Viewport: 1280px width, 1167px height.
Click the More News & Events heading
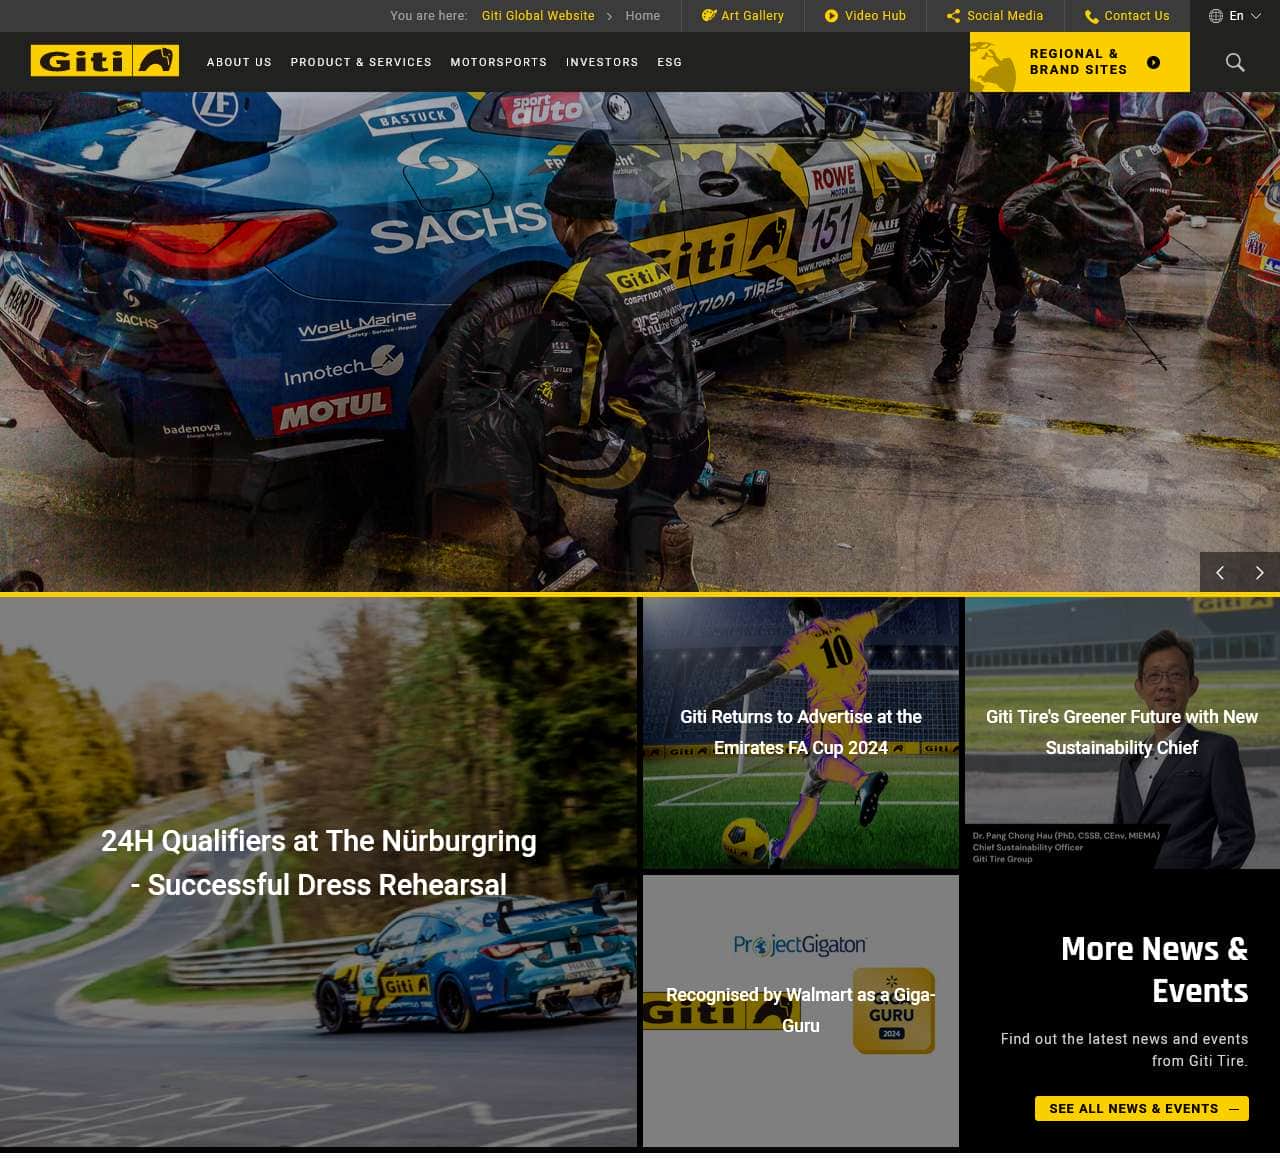coord(1154,969)
